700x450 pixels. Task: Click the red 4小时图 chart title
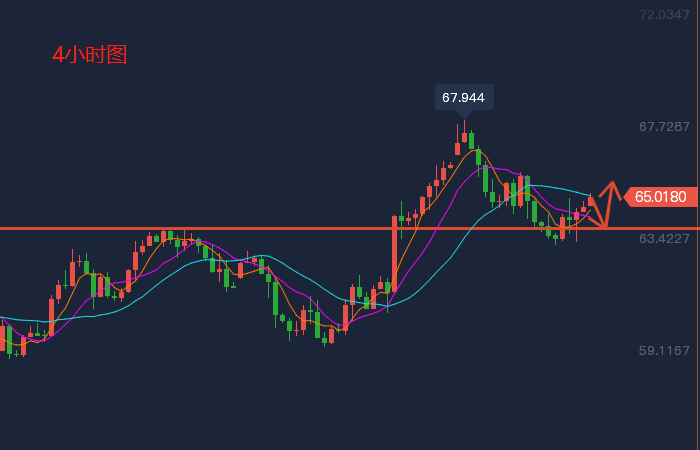90,55
